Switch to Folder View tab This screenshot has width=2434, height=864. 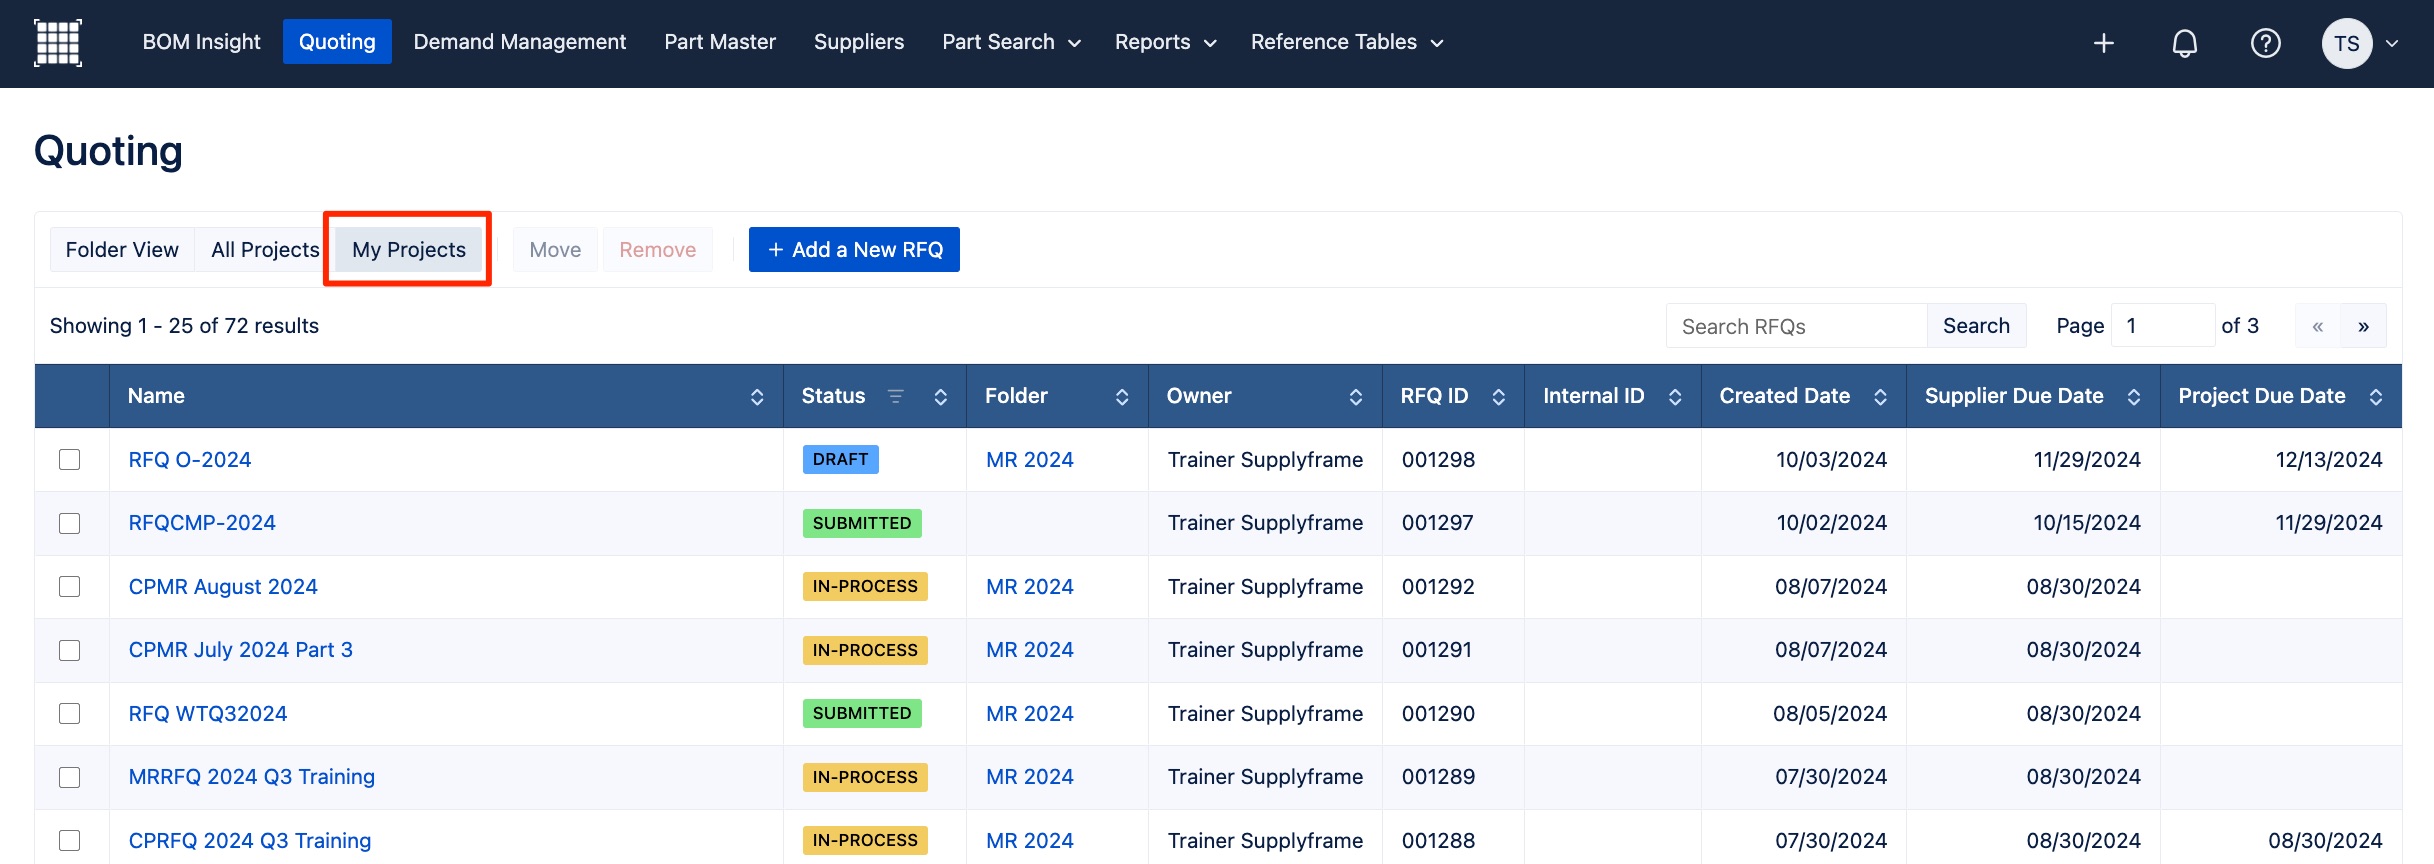[122, 250]
